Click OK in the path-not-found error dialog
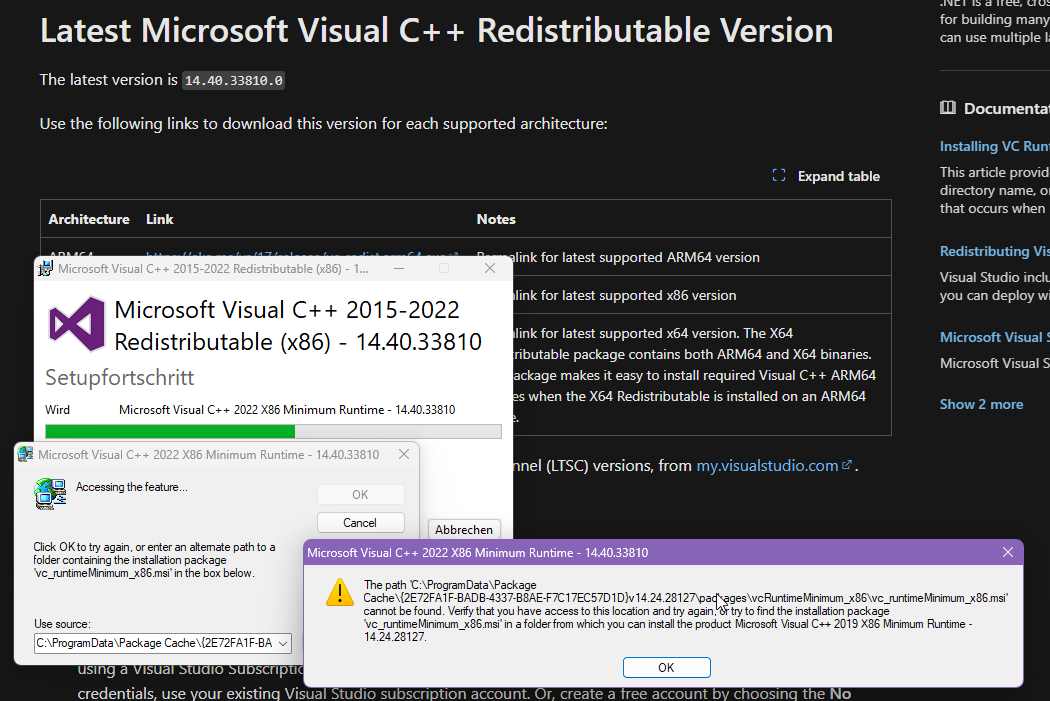The image size is (1050, 701). click(x=666, y=668)
